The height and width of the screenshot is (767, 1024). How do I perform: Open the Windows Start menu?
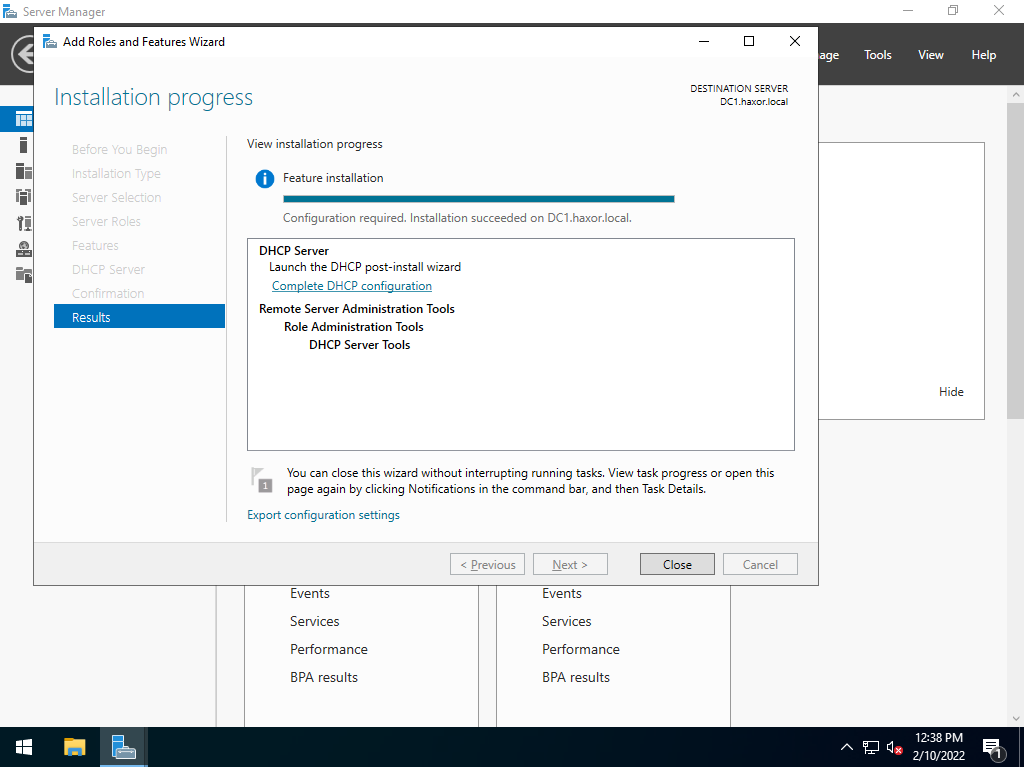pos(24,747)
